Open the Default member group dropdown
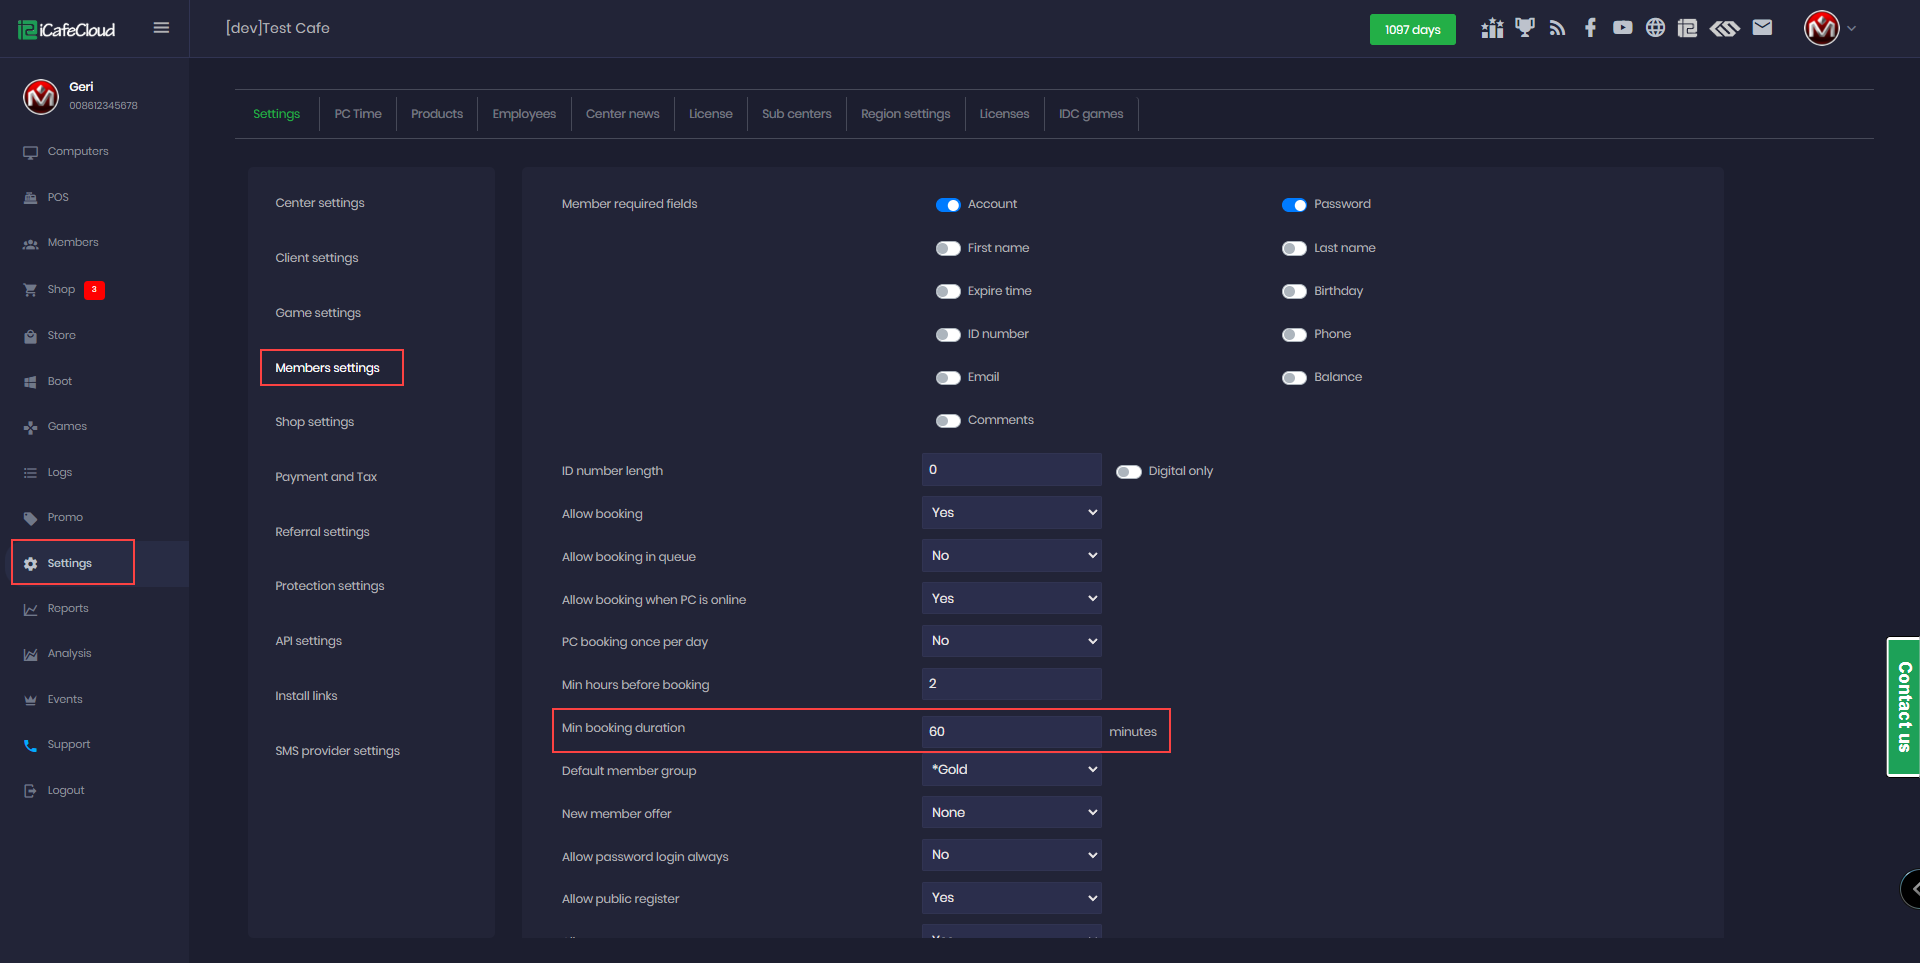The image size is (1920, 963). pyautogui.click(x=1011, y=770)
